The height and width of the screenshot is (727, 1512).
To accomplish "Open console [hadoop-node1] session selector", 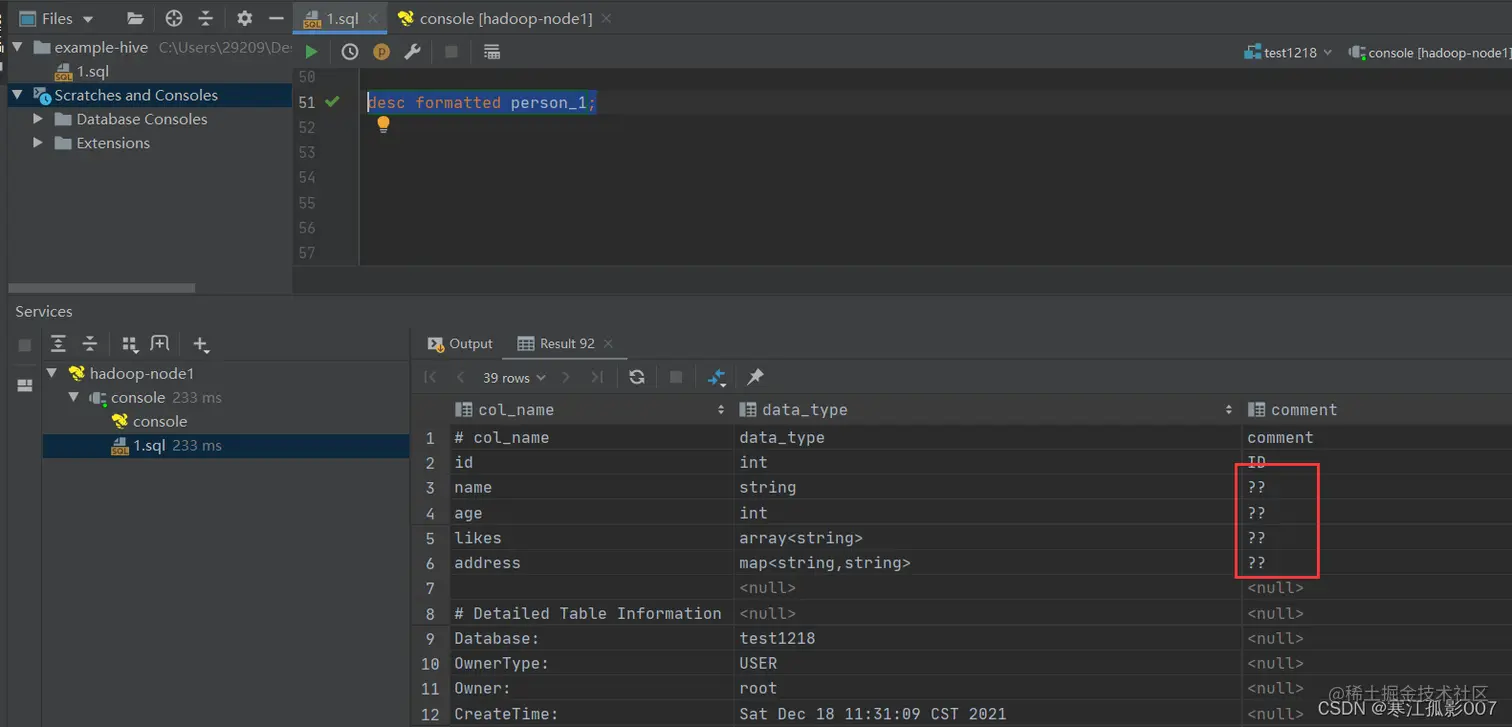I will click(1428, 52).
